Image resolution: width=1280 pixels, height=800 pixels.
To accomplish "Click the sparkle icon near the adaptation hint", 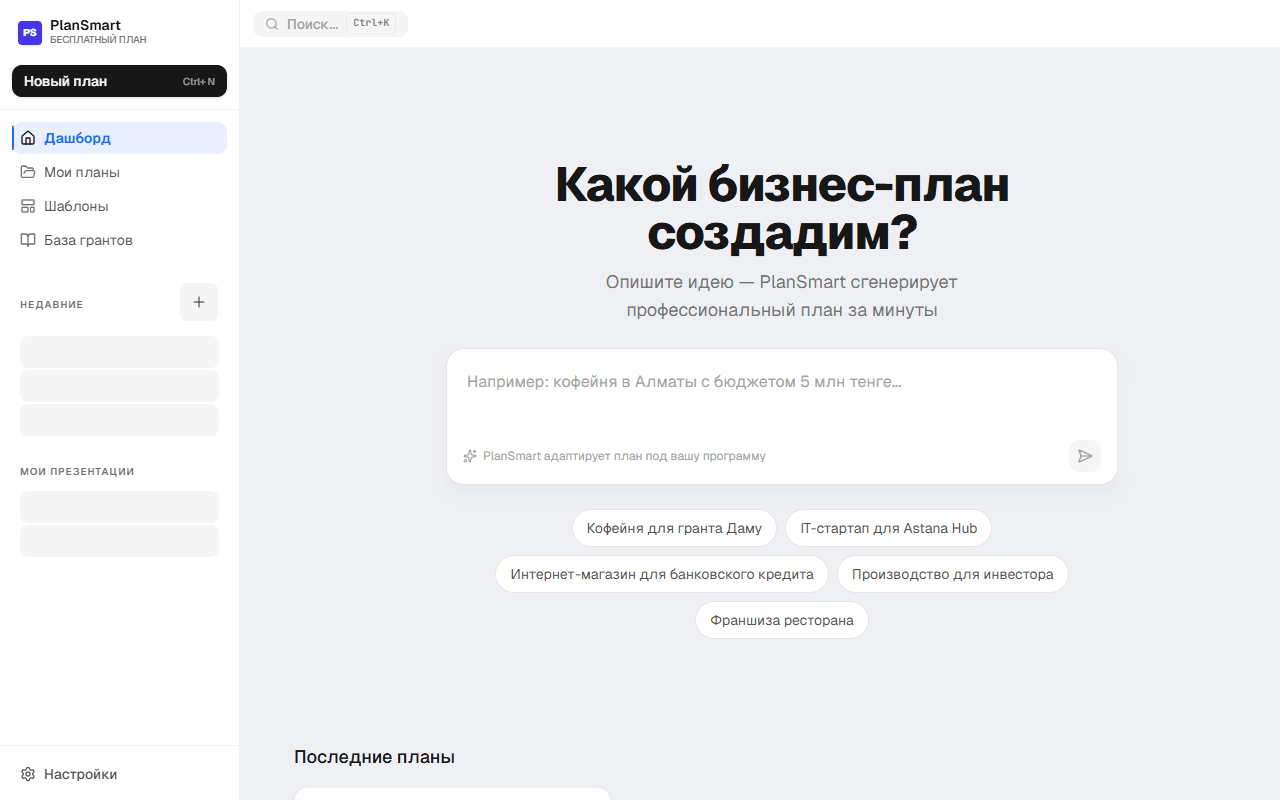I will 469,455.
